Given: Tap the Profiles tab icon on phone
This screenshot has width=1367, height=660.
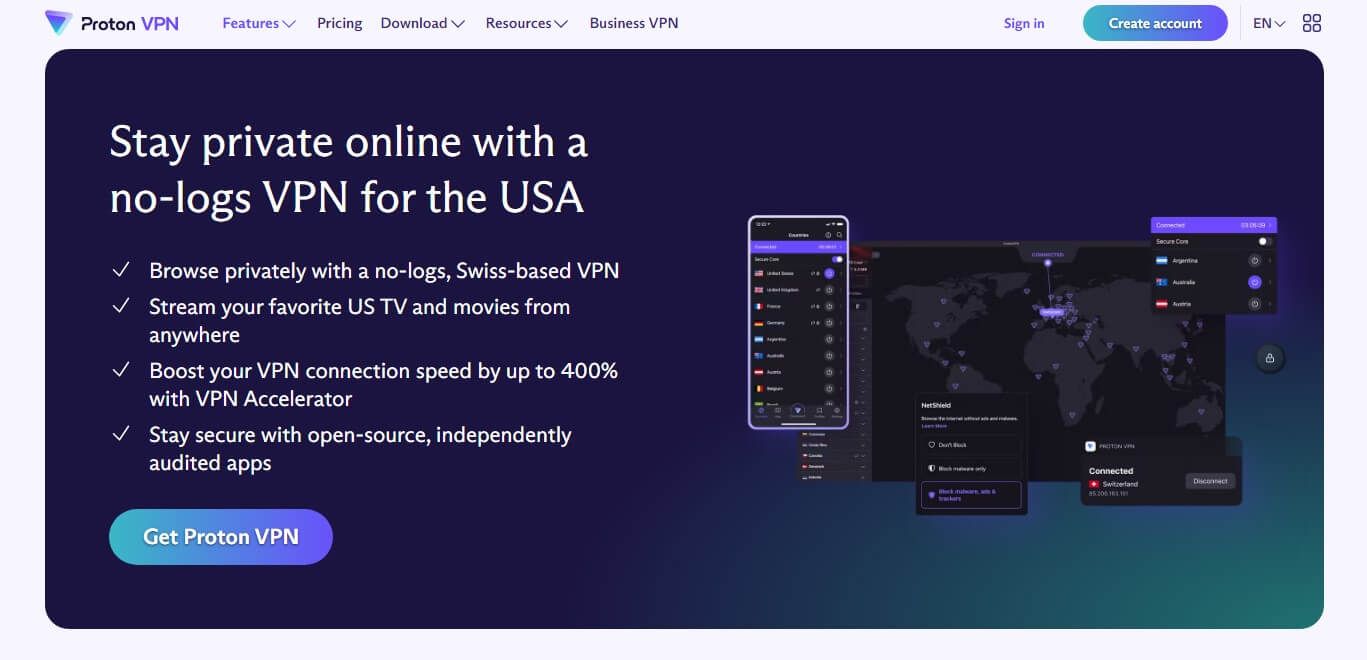Looking at the screenshot, I should pos(819,412).
